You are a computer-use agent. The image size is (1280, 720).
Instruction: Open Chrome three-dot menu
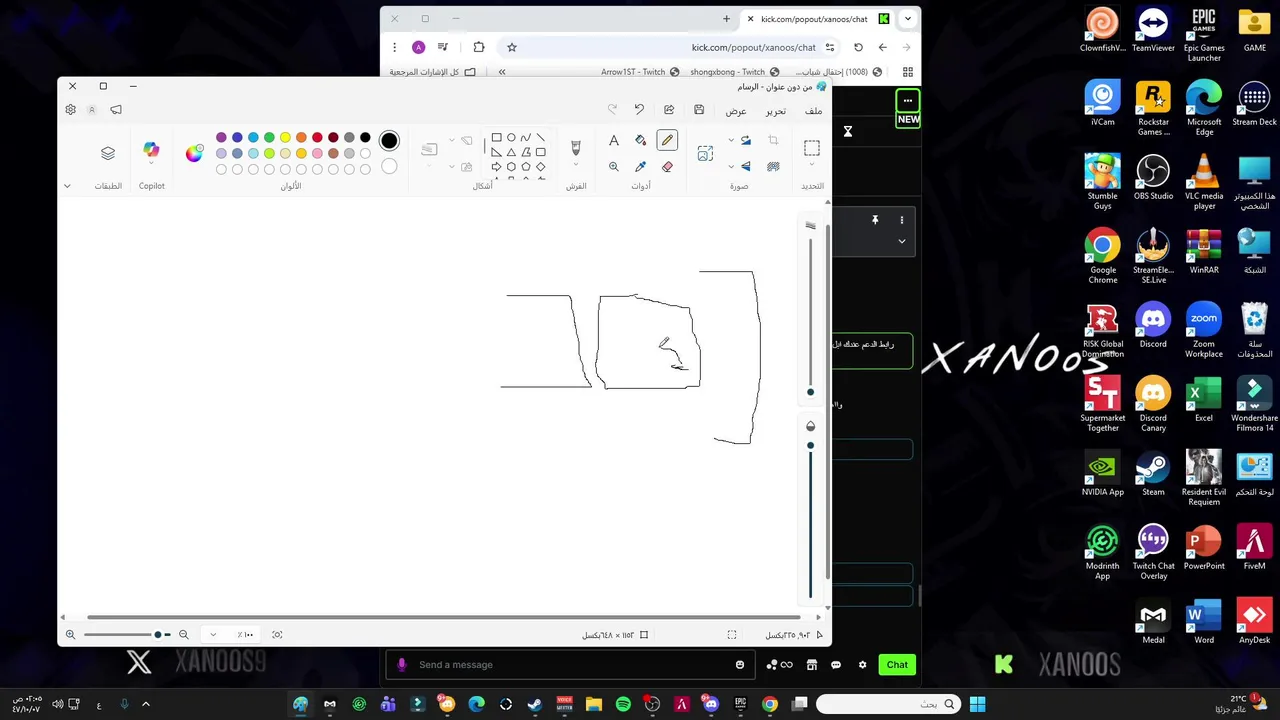click(394, 47)
